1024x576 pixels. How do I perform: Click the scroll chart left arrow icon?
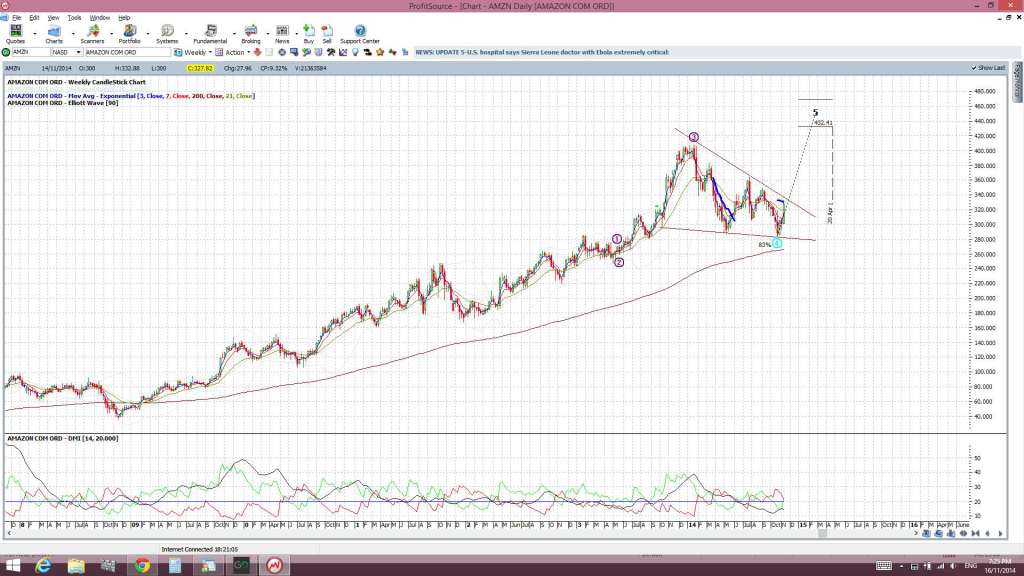(x=987, y=534)
